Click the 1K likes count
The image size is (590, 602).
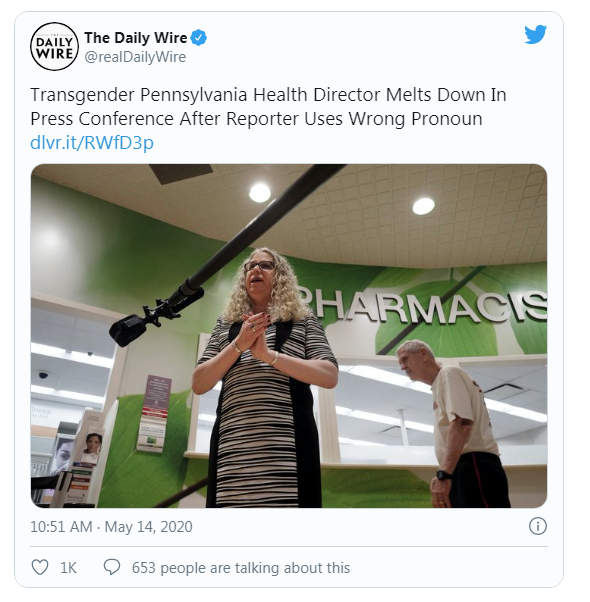[68, 567]
